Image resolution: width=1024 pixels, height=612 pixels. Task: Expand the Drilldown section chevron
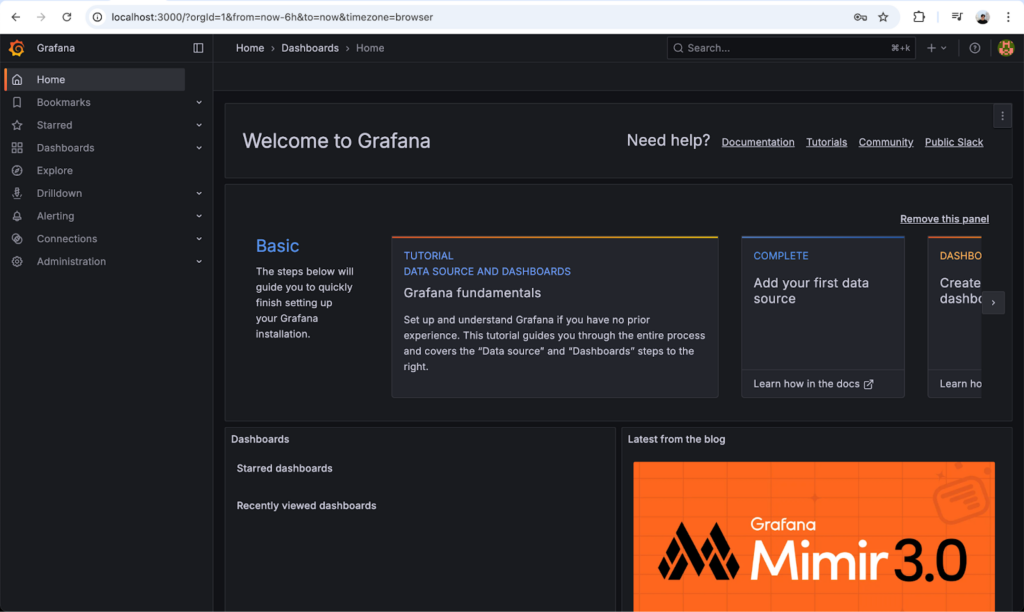pos(199,193)
